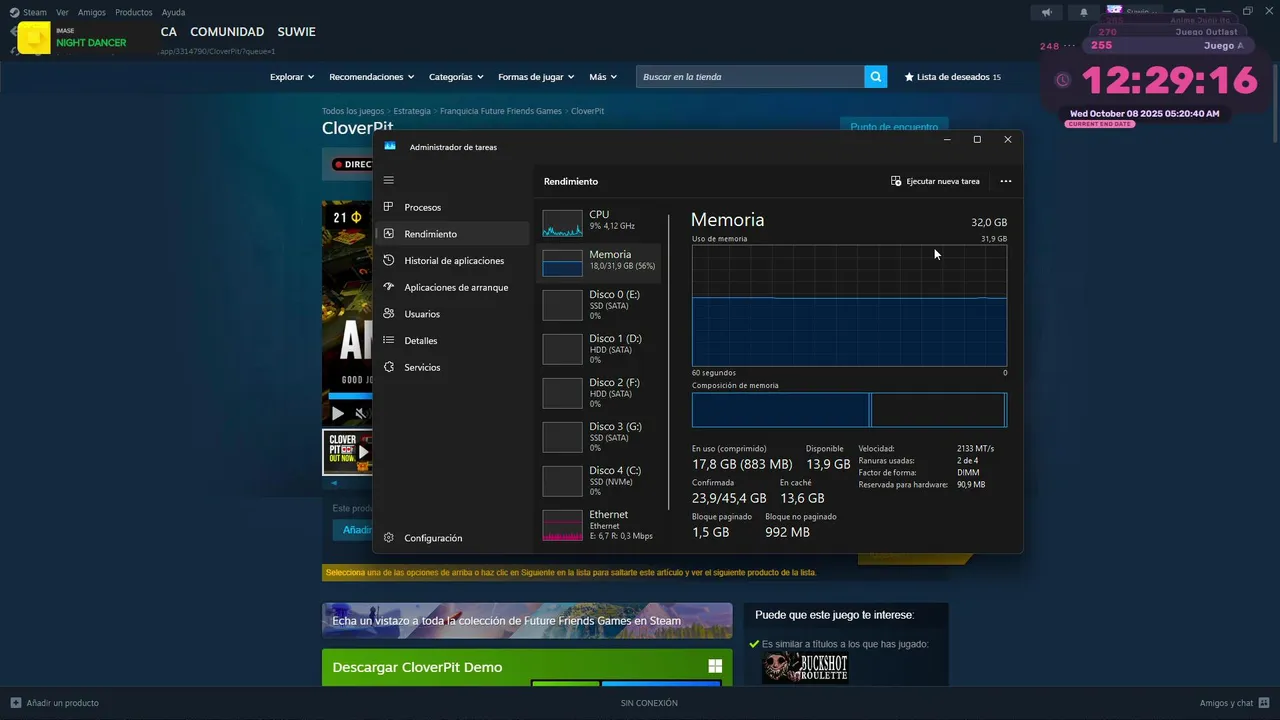This screenshot has width=1280, height=720.
Task: Open the Steam notifications bell
Action: pyautogui.click(x=1084, y=13)
